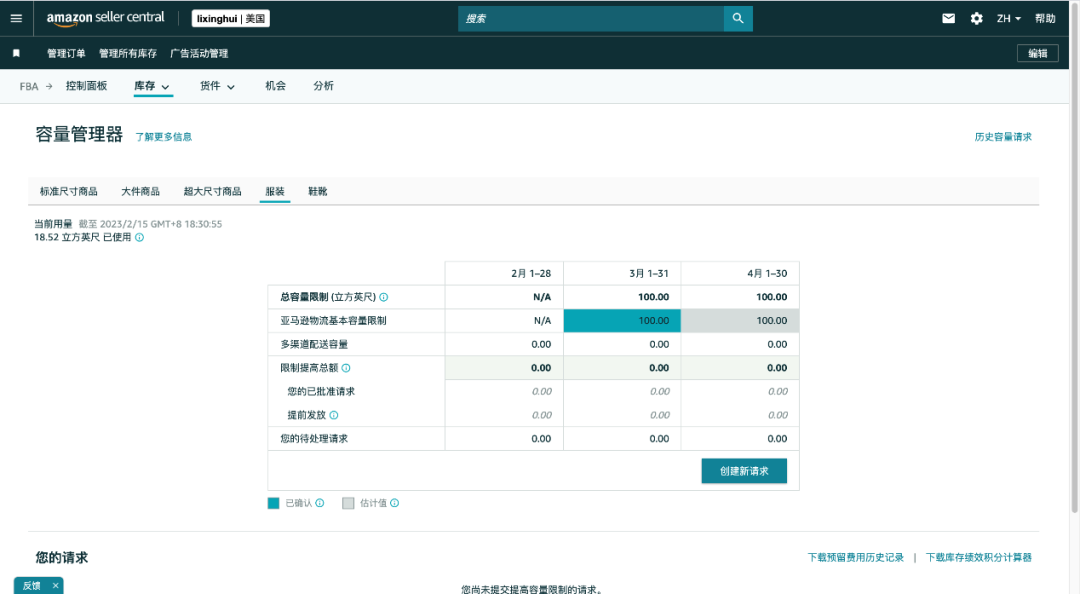
Task: Click the 帮助 help link
Action: [x=1045, y=19]
